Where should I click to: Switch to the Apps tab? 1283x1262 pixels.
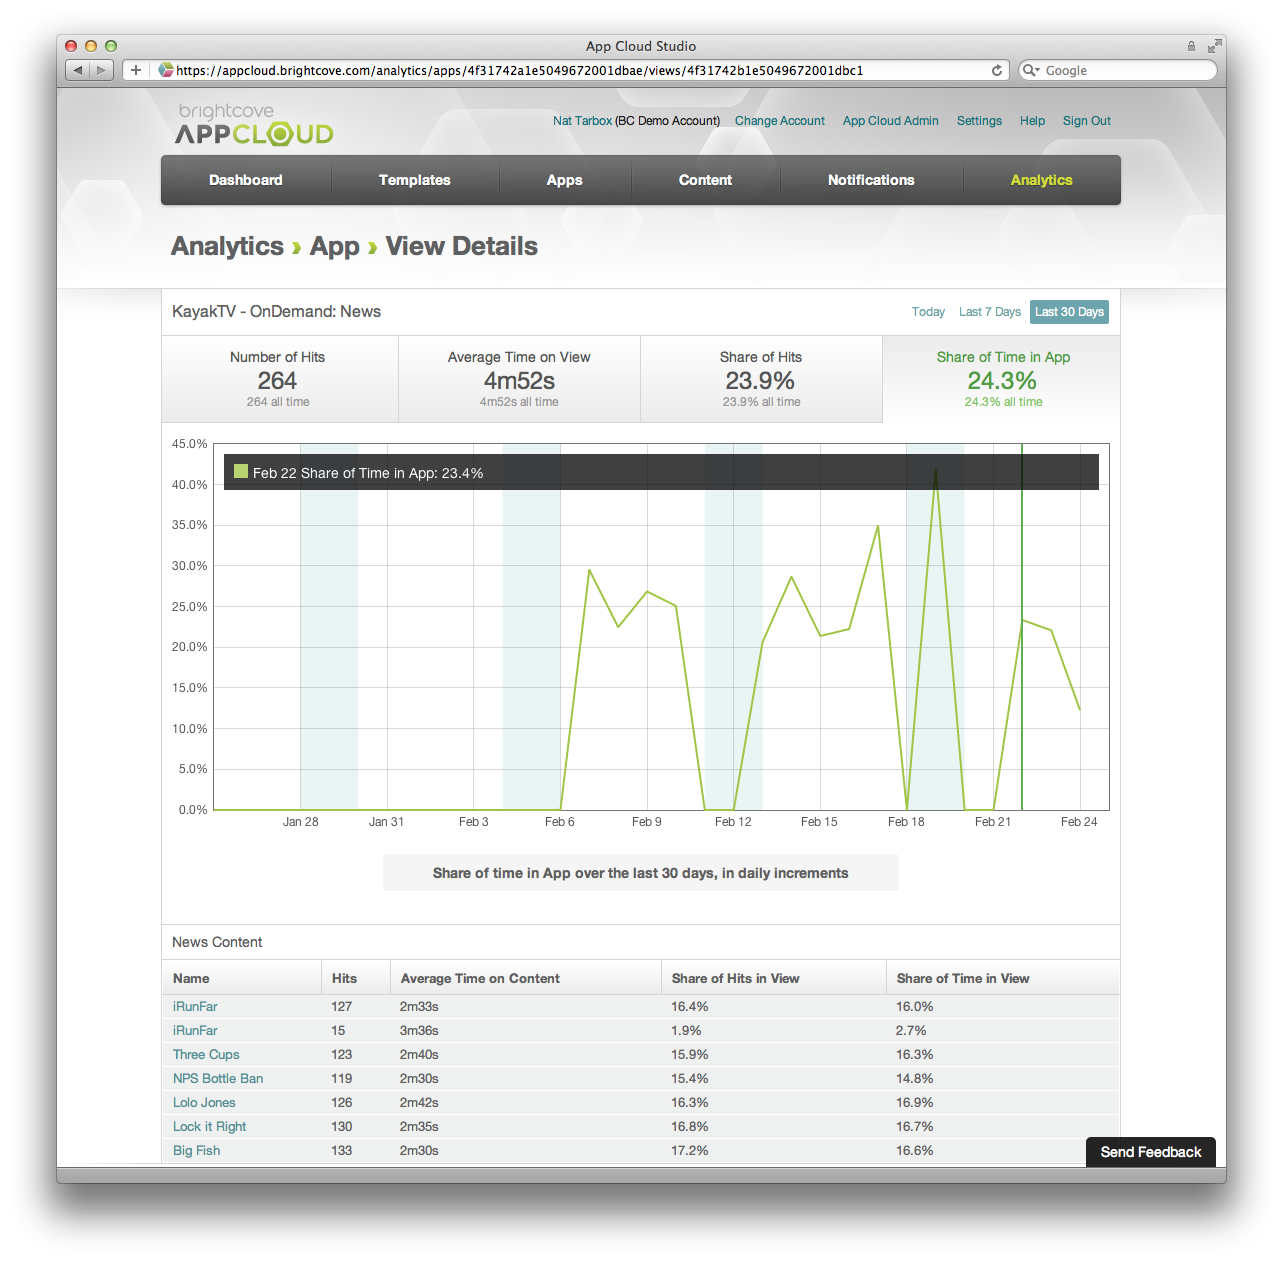[x=565, y=180]
